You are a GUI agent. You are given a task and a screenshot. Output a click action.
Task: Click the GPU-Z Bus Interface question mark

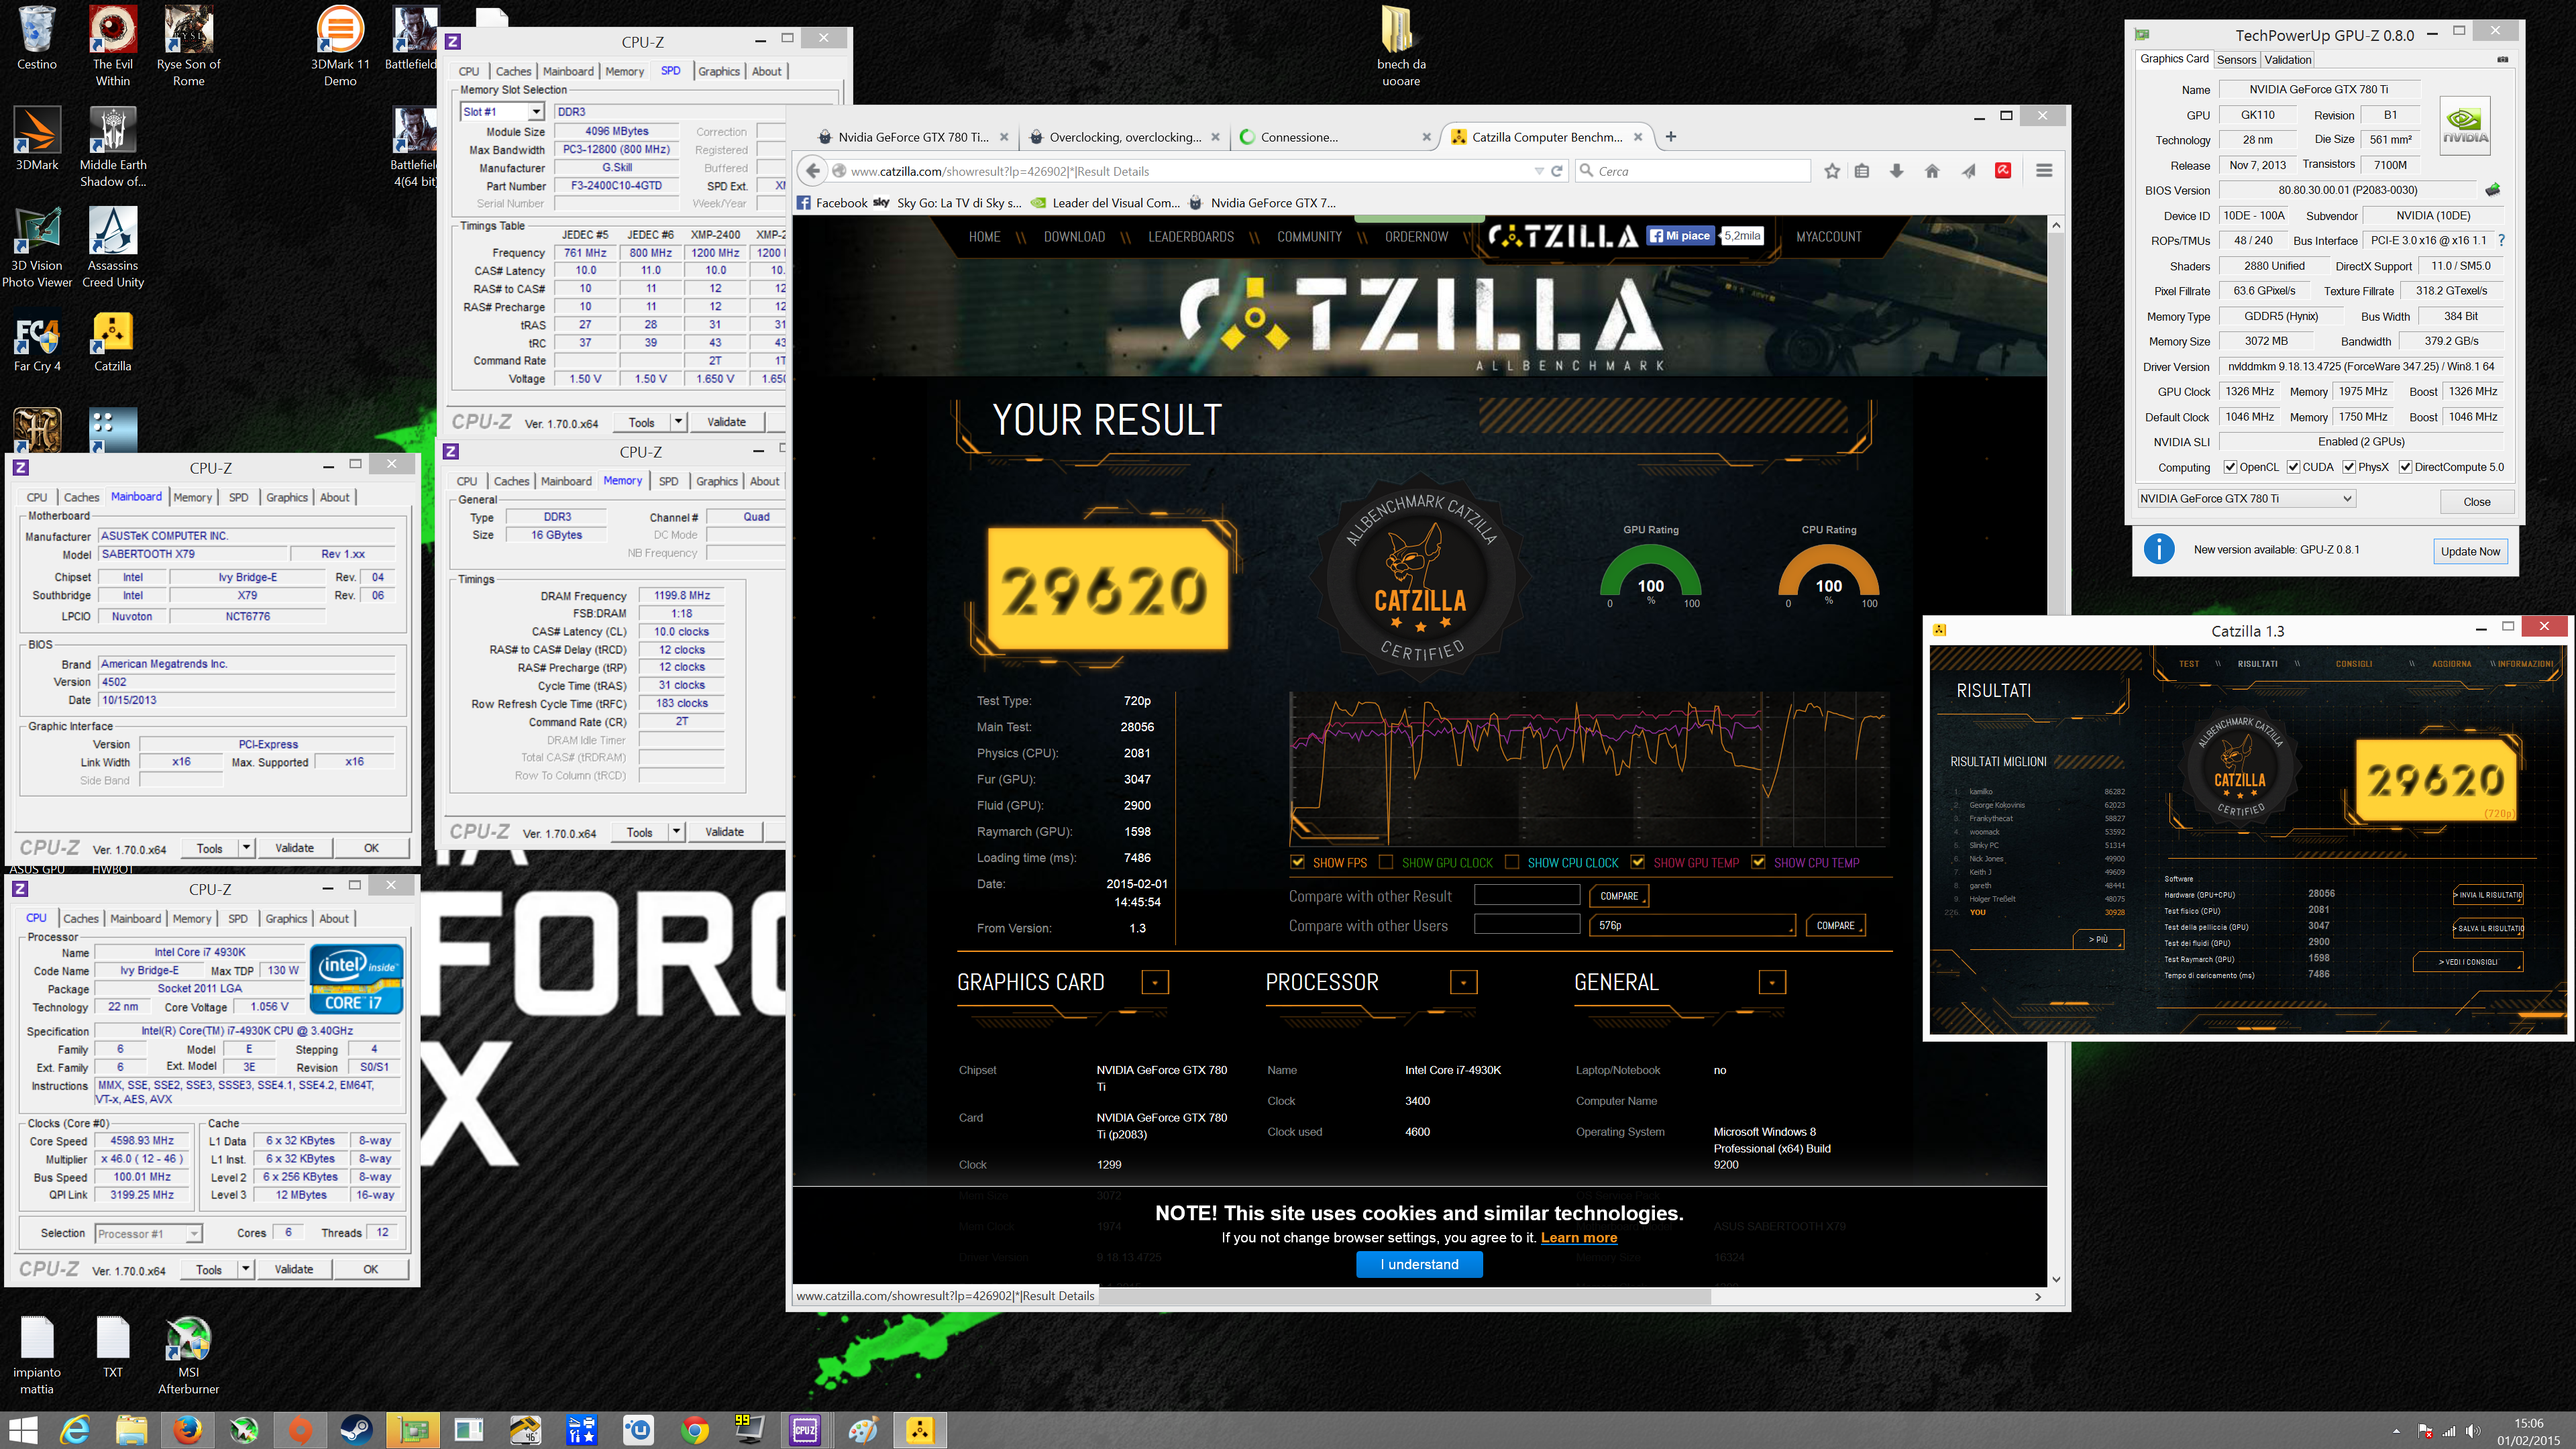(2501, 240)
